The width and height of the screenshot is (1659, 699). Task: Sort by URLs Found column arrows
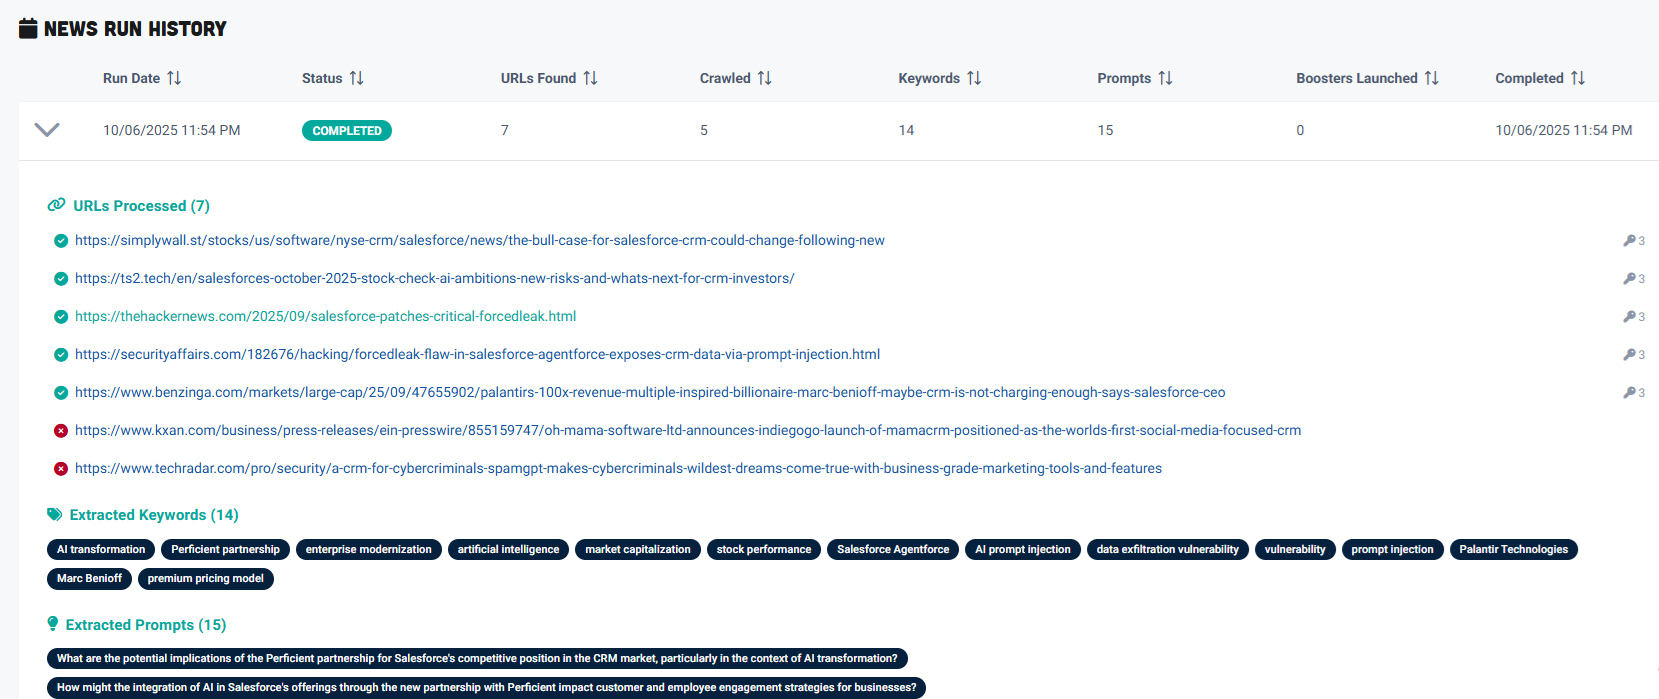[x=591, y=78]
